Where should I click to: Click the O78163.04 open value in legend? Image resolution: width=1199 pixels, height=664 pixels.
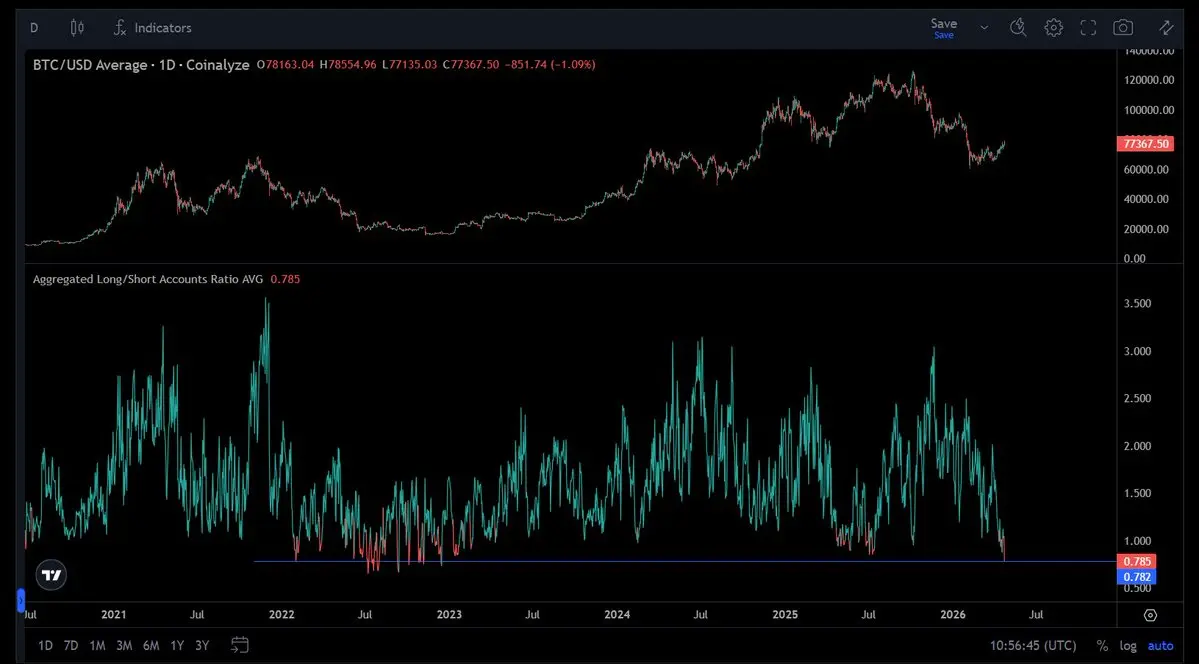click(x=285, y=65)
